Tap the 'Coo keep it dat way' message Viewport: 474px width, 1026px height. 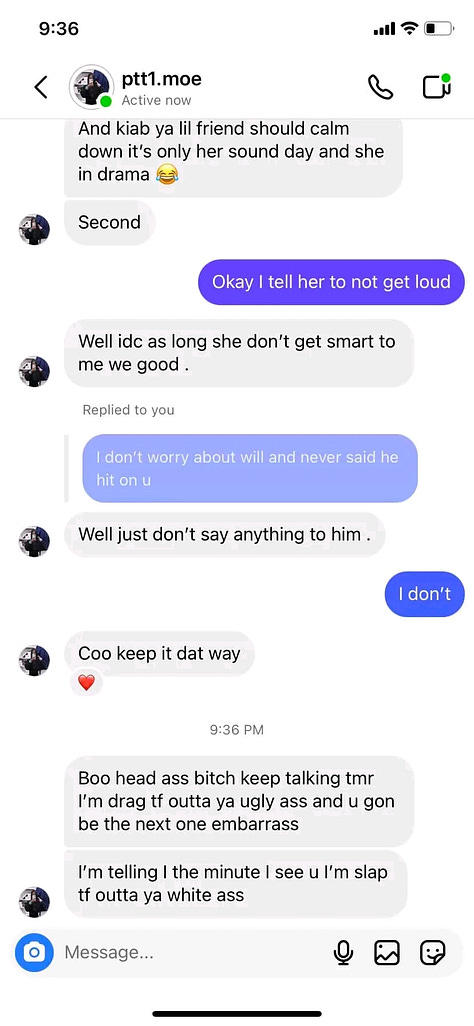159,653
